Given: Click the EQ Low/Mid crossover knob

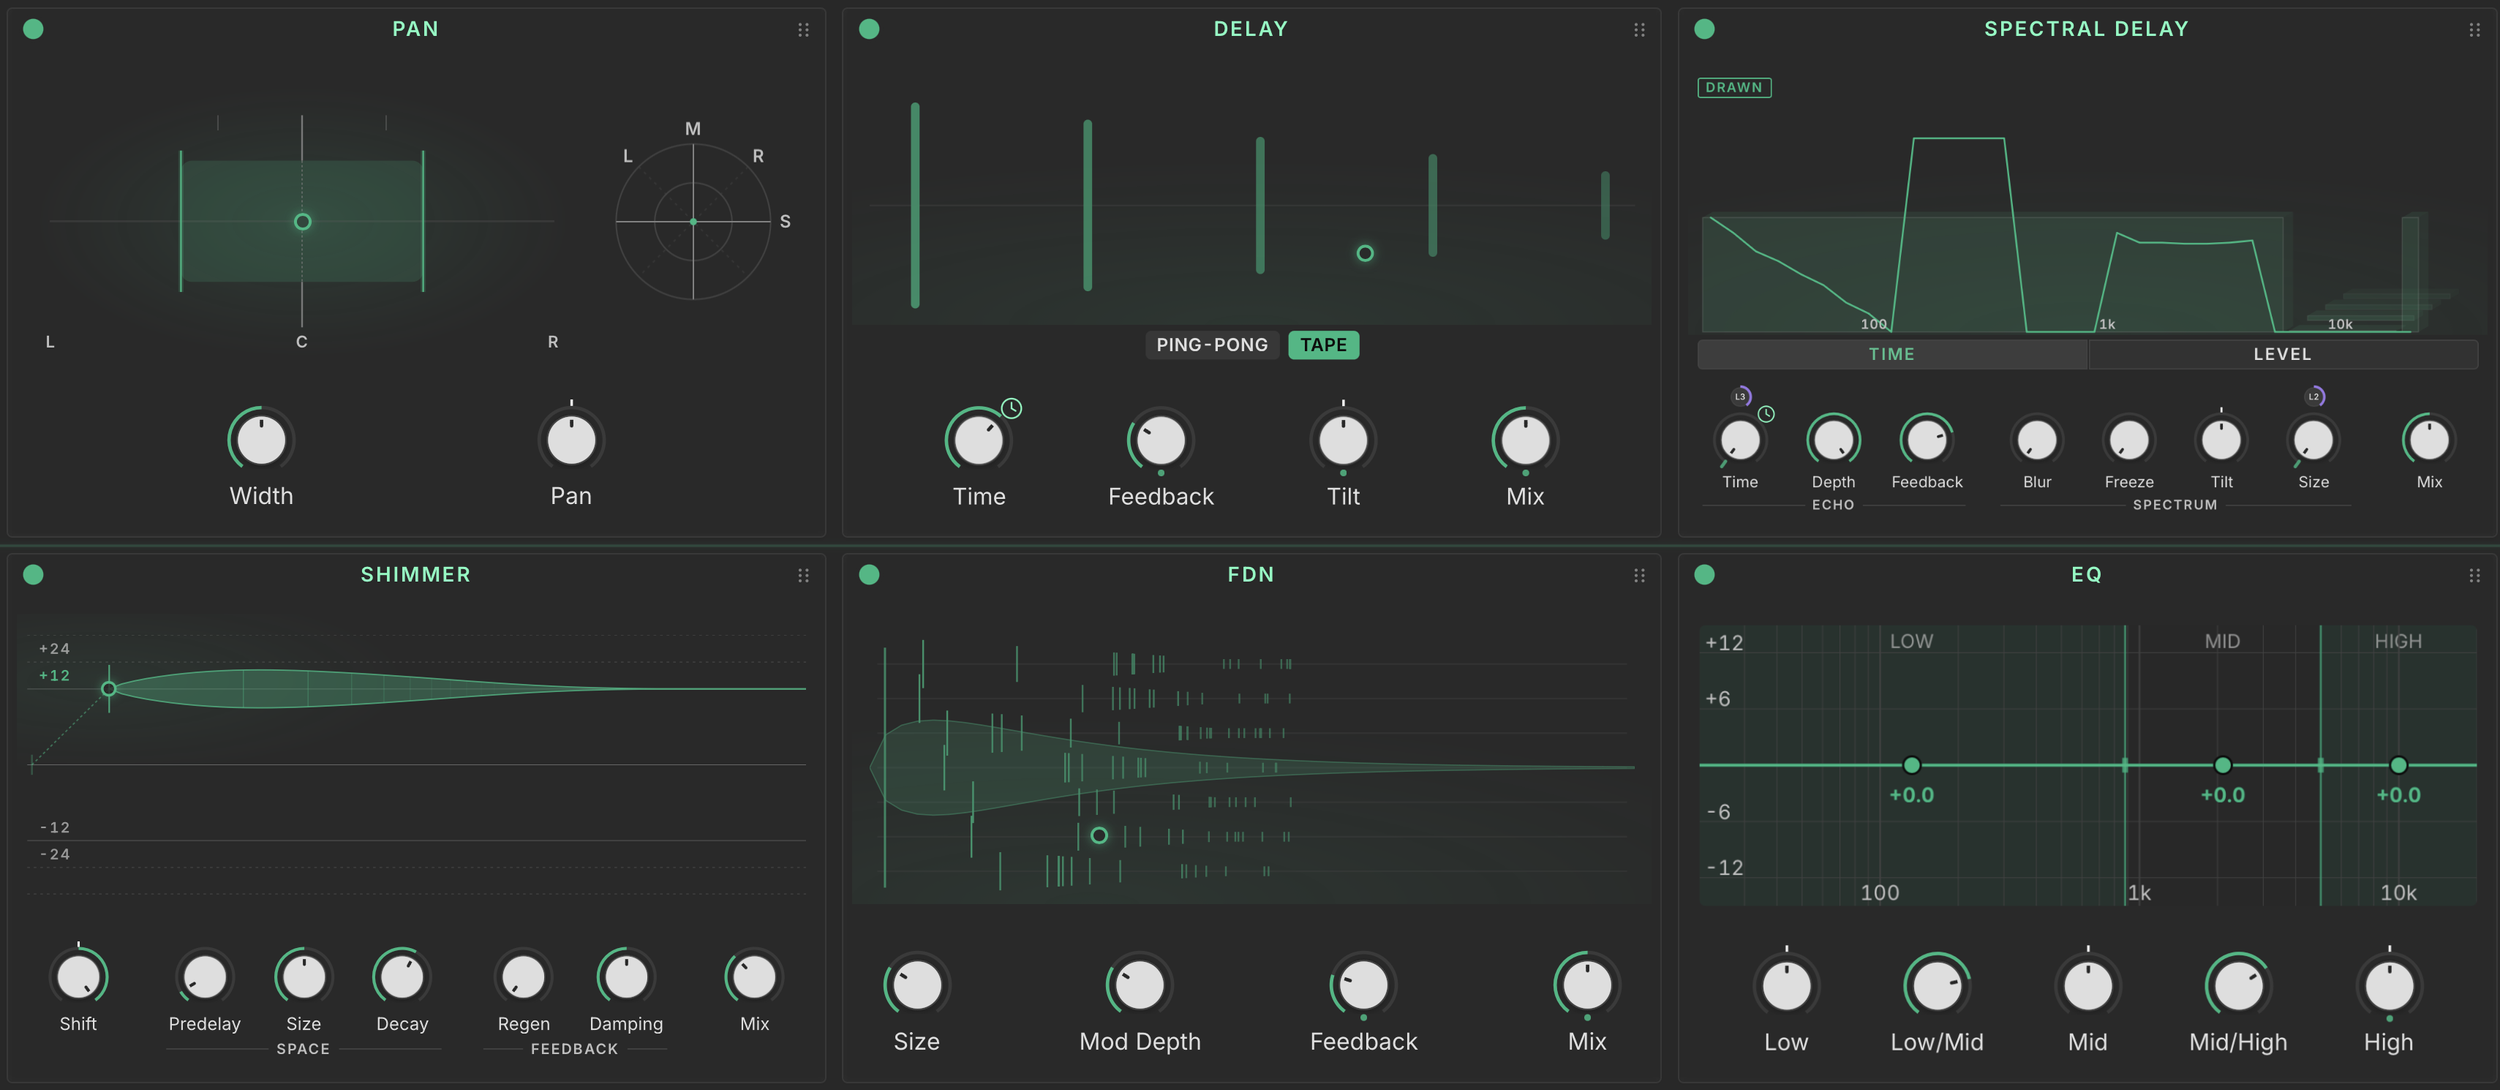Looking at the screenshot, I should click(1937, 986).
